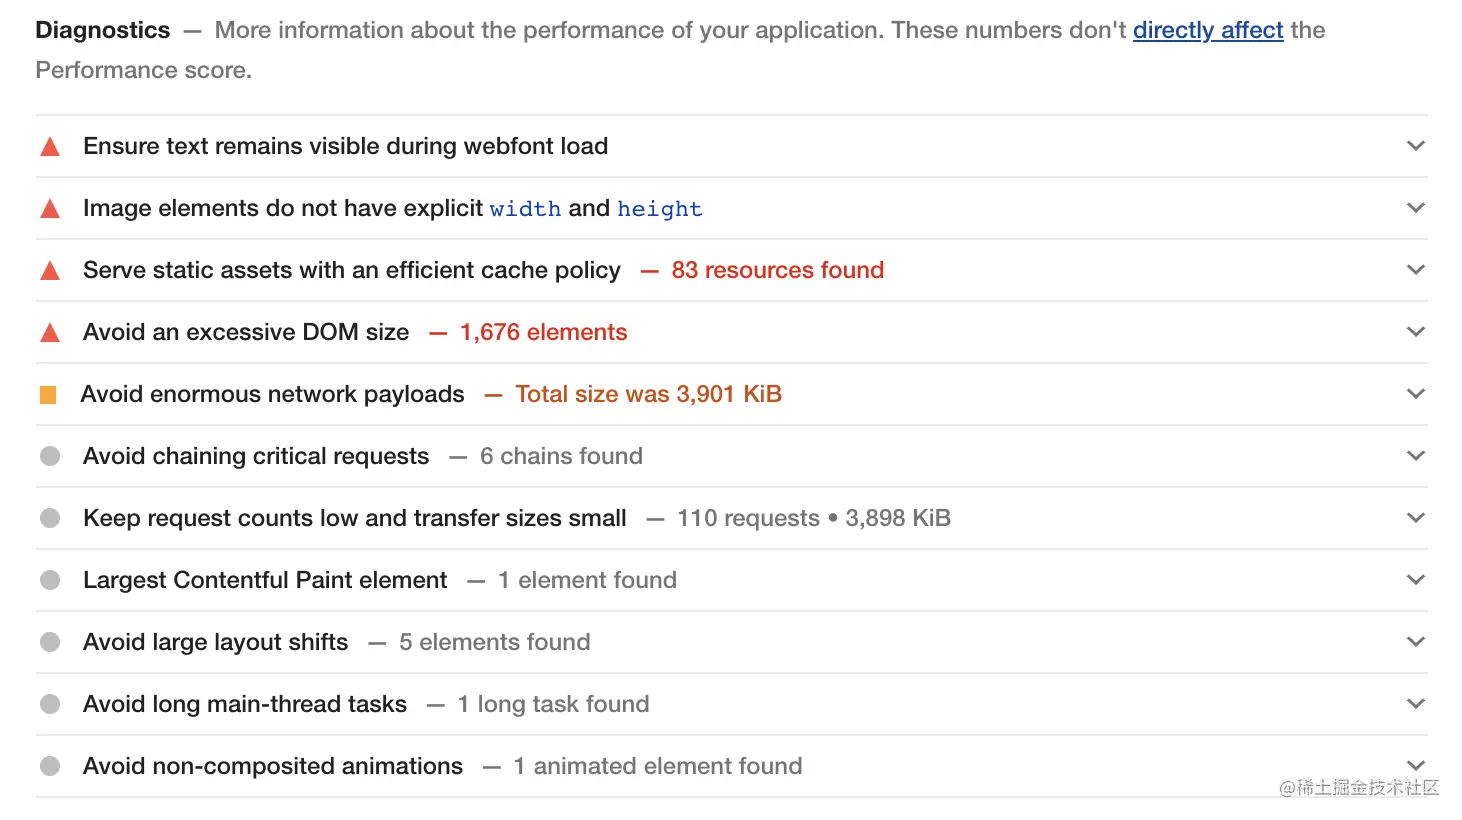Image resolution: width=1462 pixels, height=820 pixels.
Task: Click red triangle next to Image elements audit
Action: [x=50, y=209]
